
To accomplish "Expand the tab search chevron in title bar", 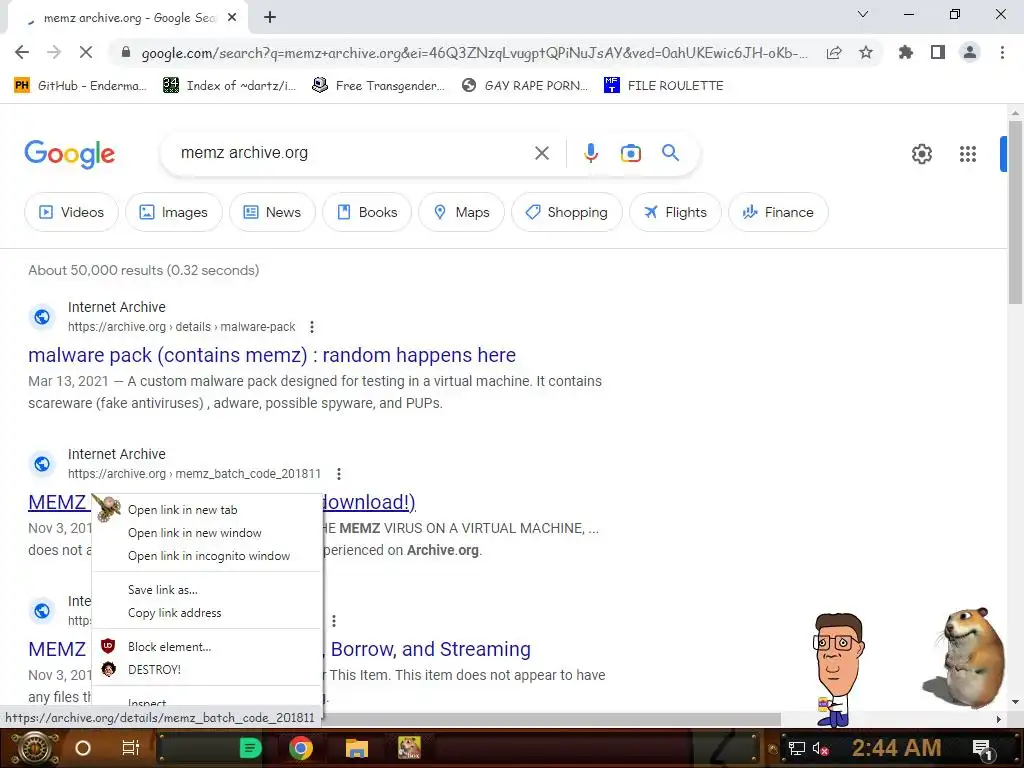I will tap(863, 14).
